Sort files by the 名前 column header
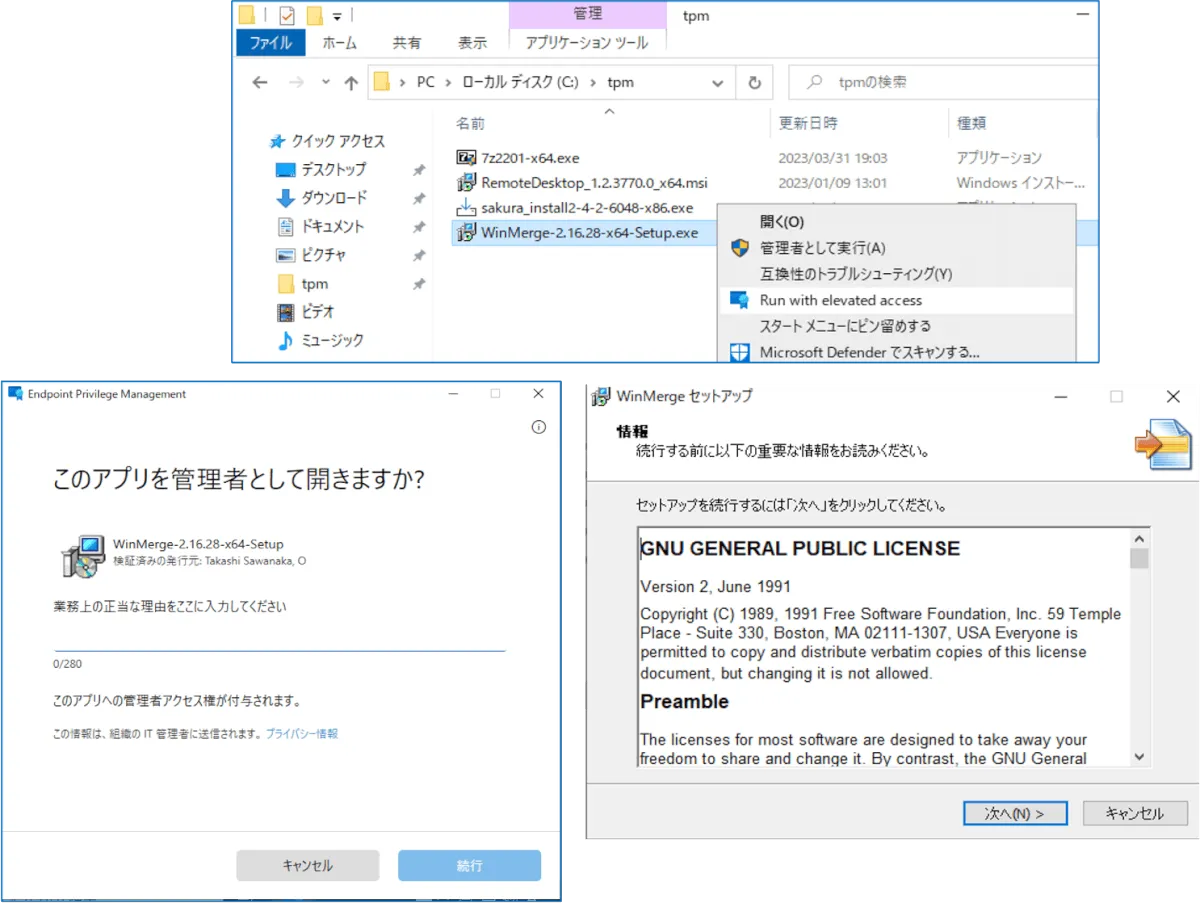 click(470, 123)
